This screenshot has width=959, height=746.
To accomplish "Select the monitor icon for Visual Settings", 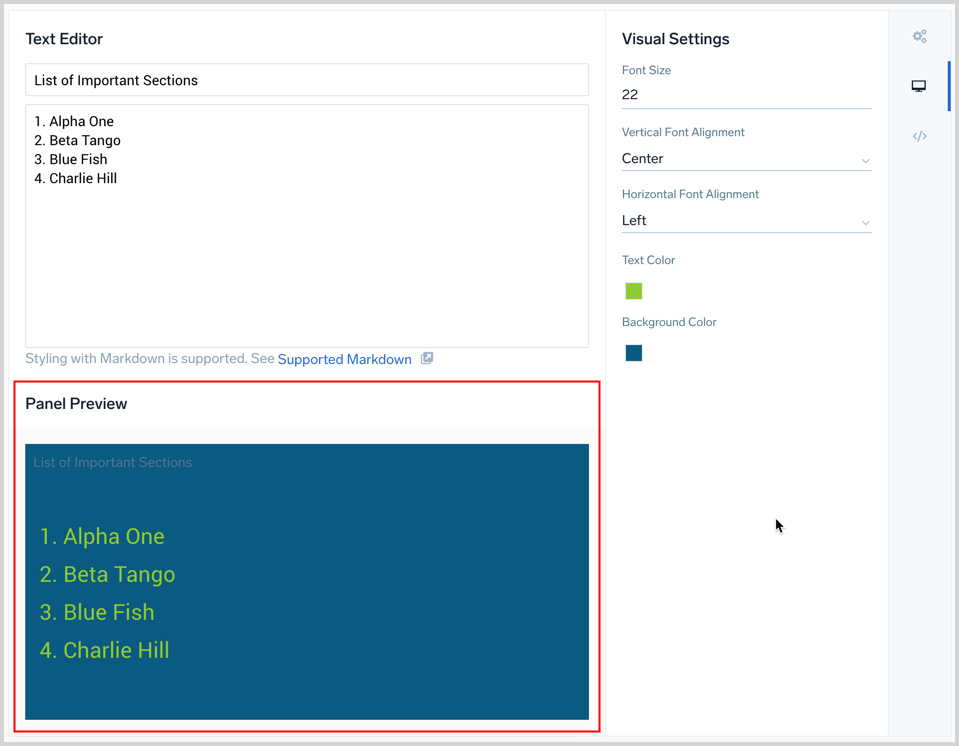I will tap(918, 85).
